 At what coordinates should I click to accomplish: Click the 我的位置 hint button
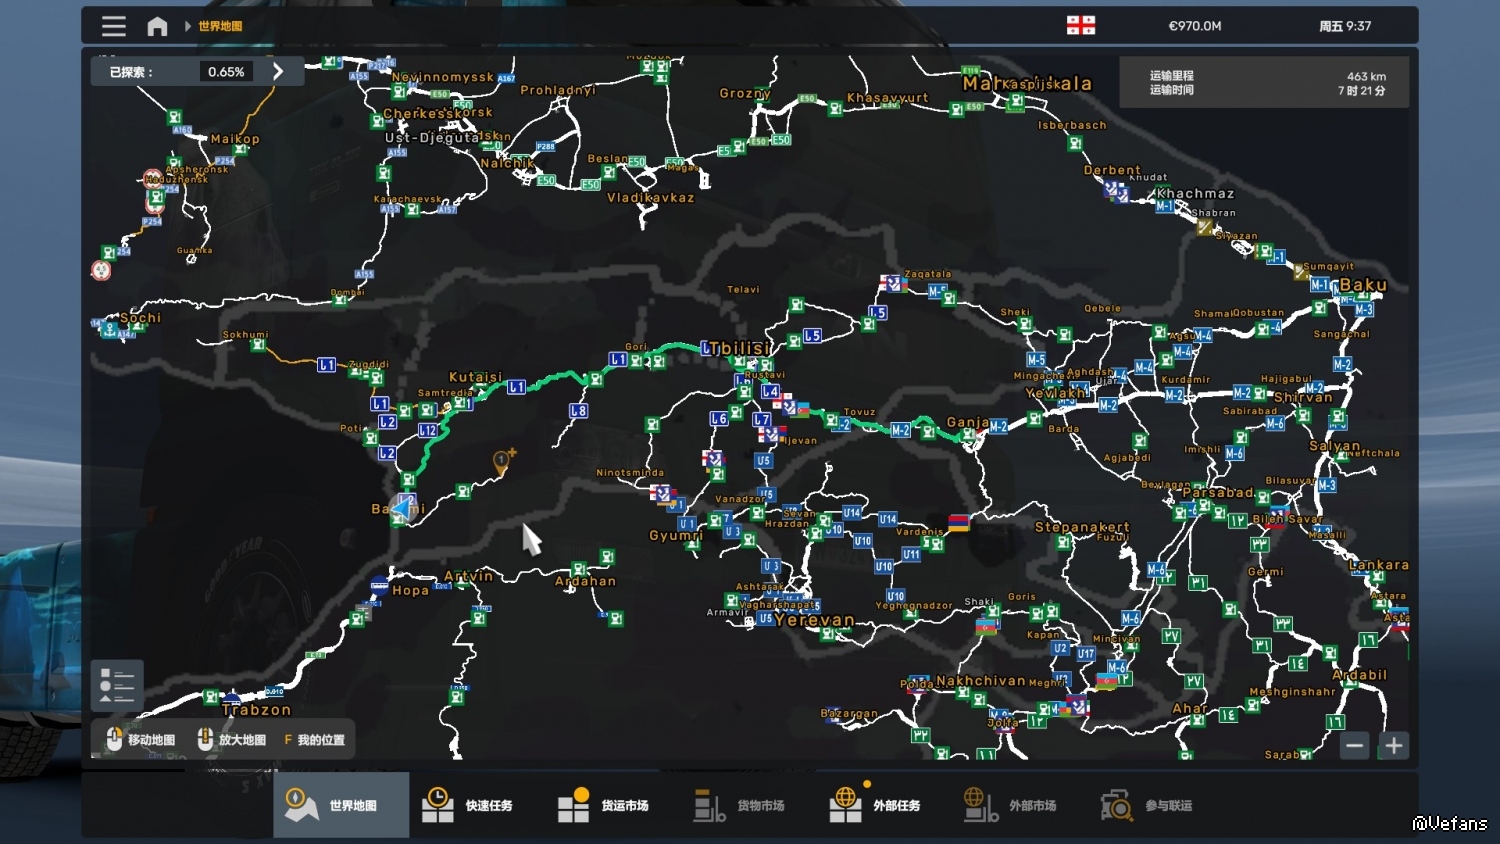pyautogui.click(x=314, y=740)
